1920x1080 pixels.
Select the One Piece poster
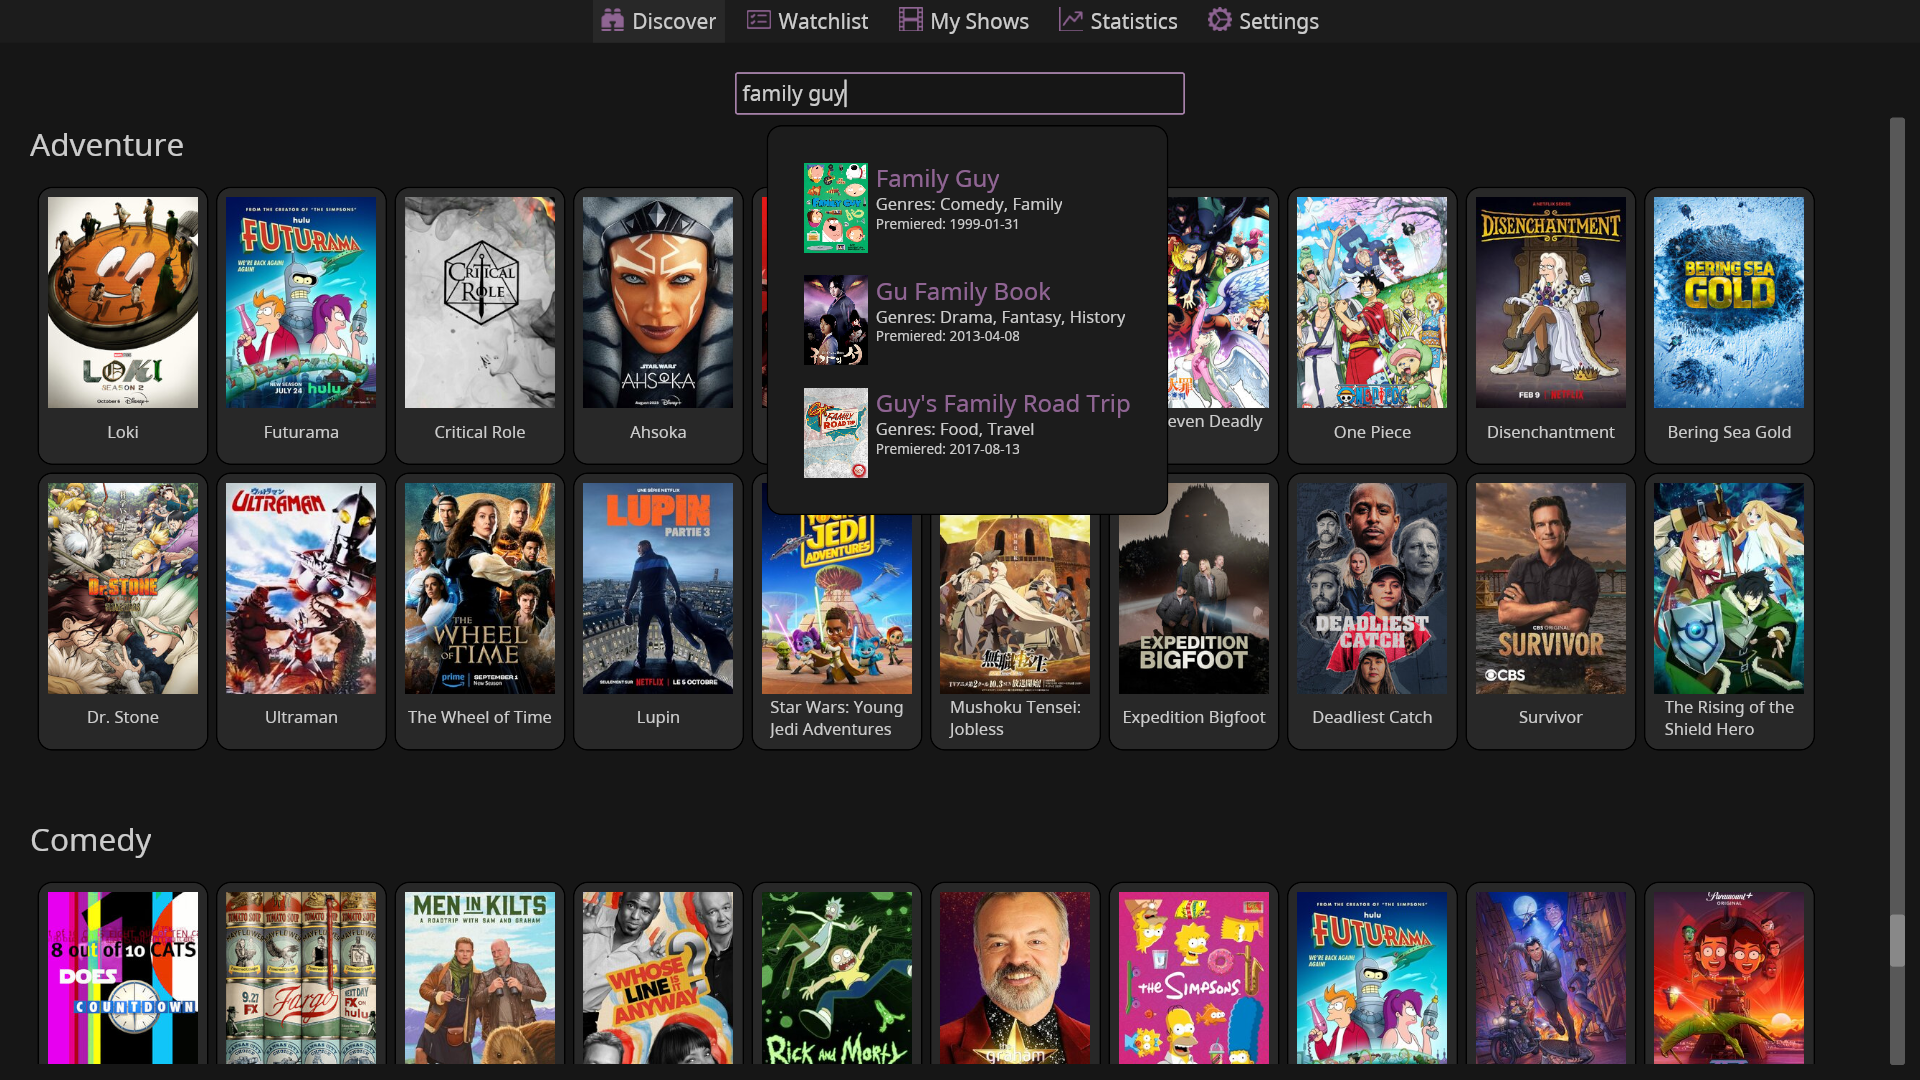(1371, 302)
